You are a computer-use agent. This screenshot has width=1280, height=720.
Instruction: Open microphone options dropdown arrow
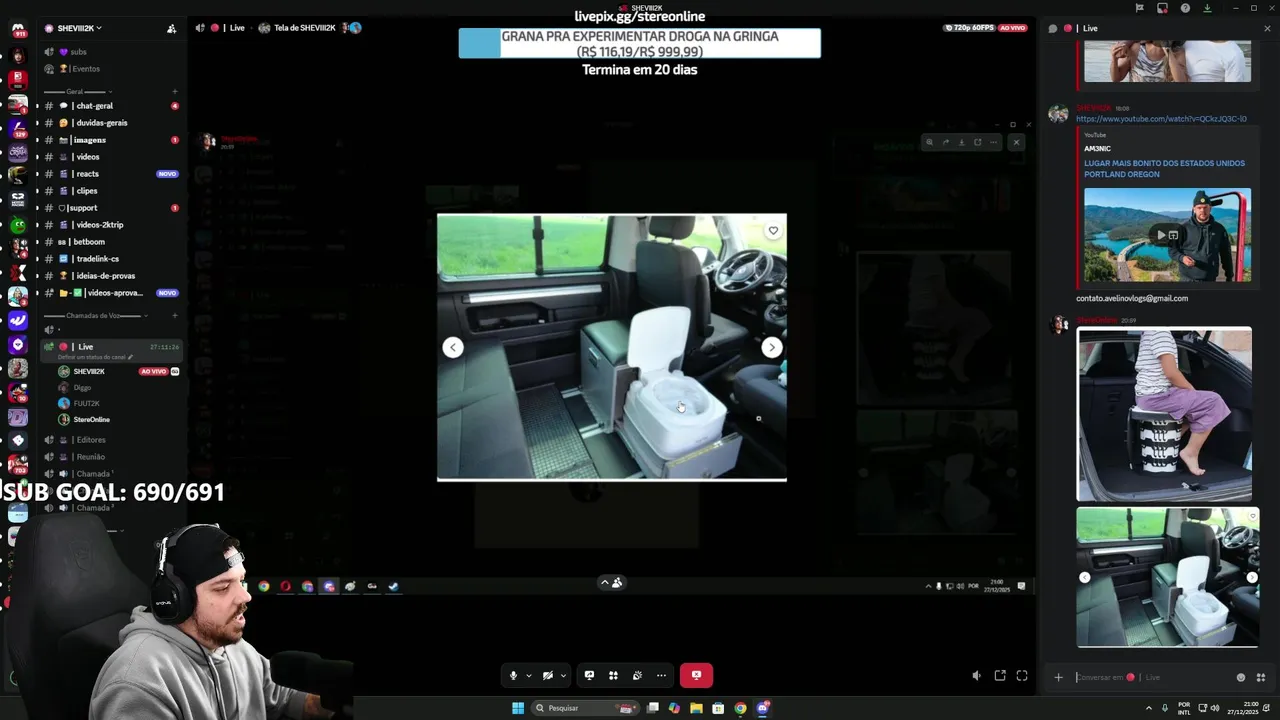[529, 676]
